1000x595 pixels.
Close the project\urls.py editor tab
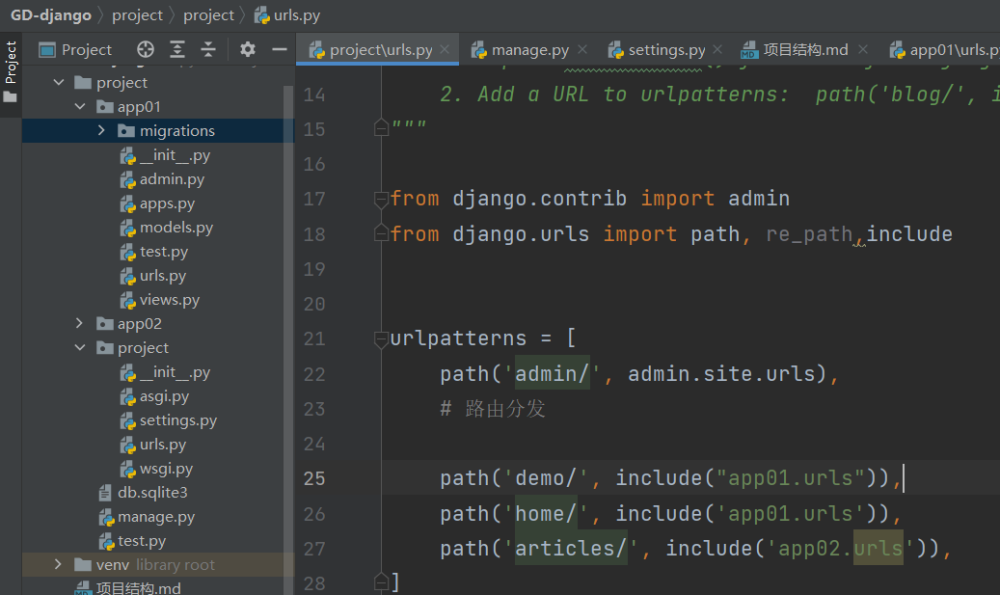445,49
